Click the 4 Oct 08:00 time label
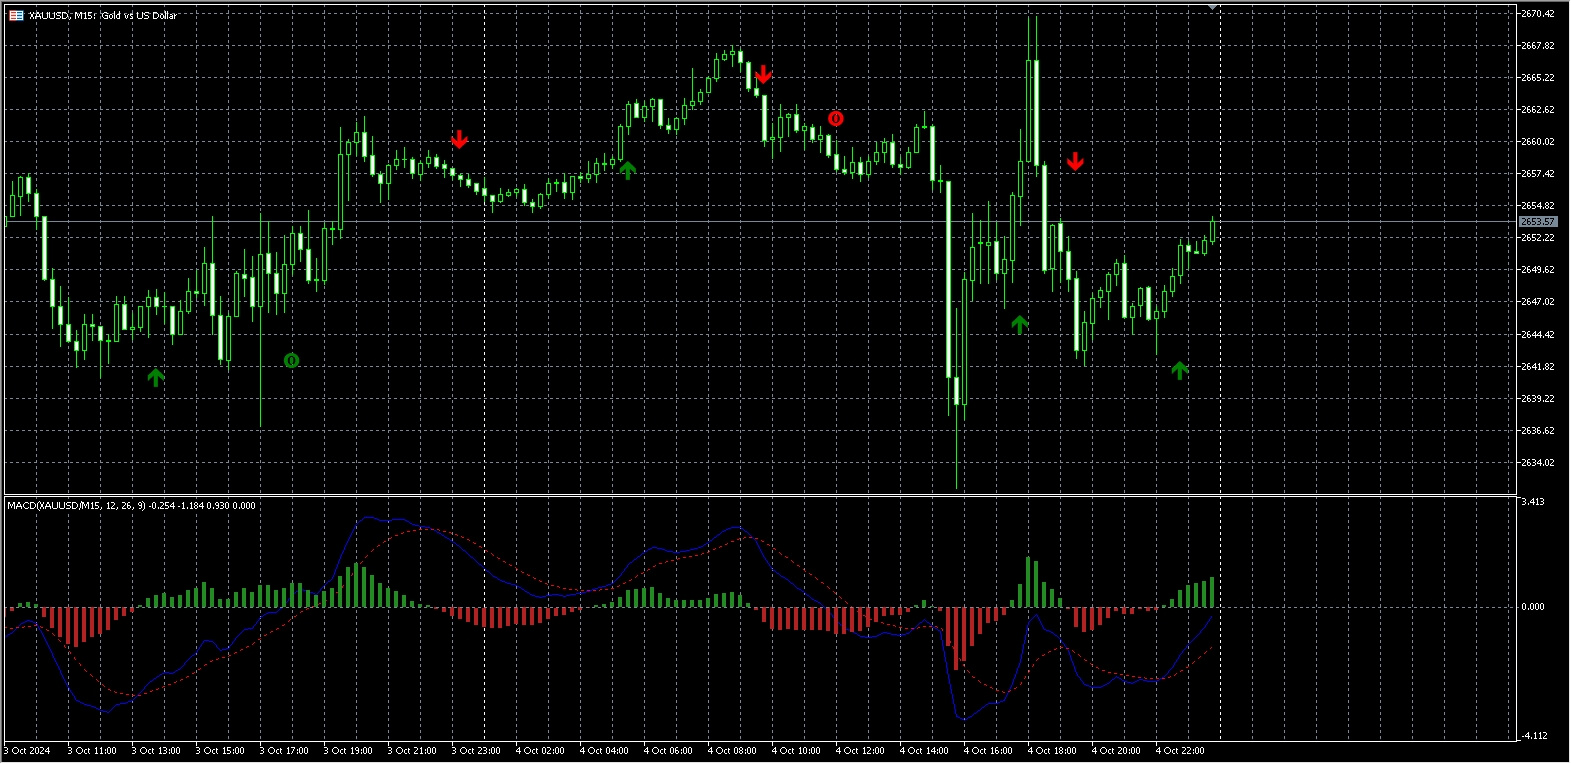 click(x=732, y=750)
